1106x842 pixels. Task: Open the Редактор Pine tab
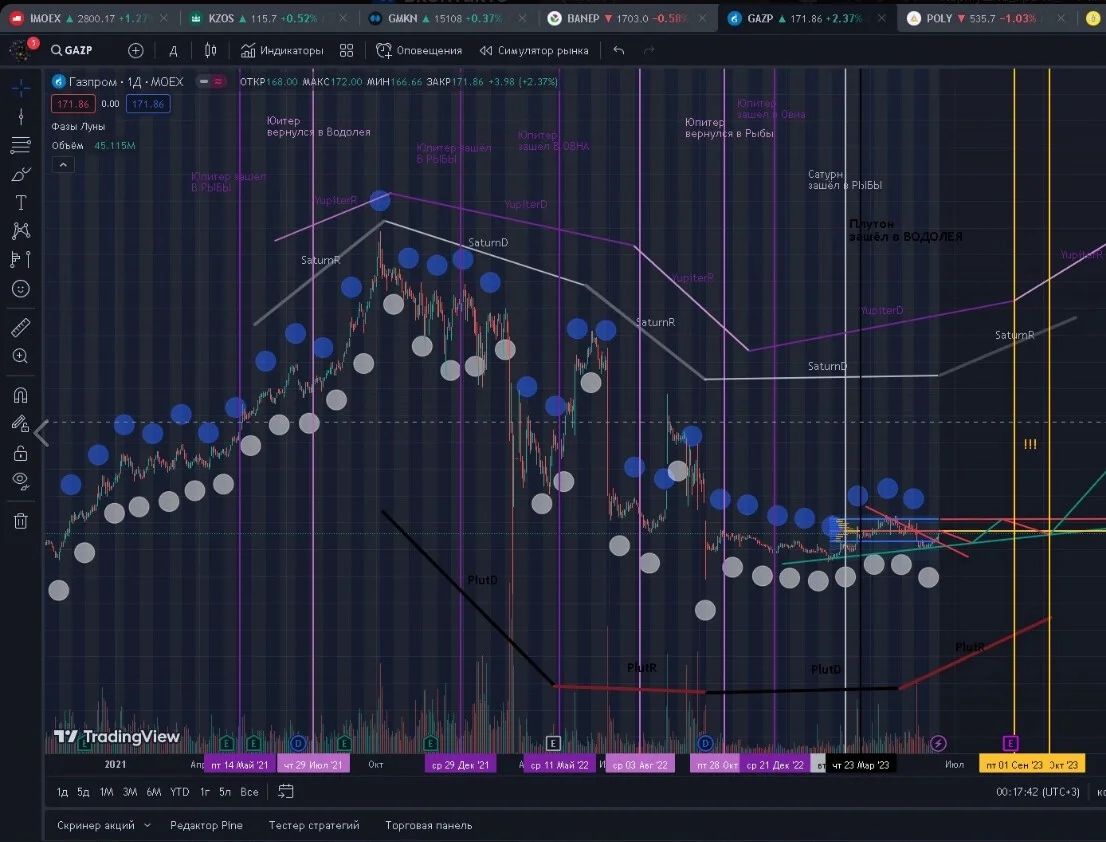click(x=206, y=825)
